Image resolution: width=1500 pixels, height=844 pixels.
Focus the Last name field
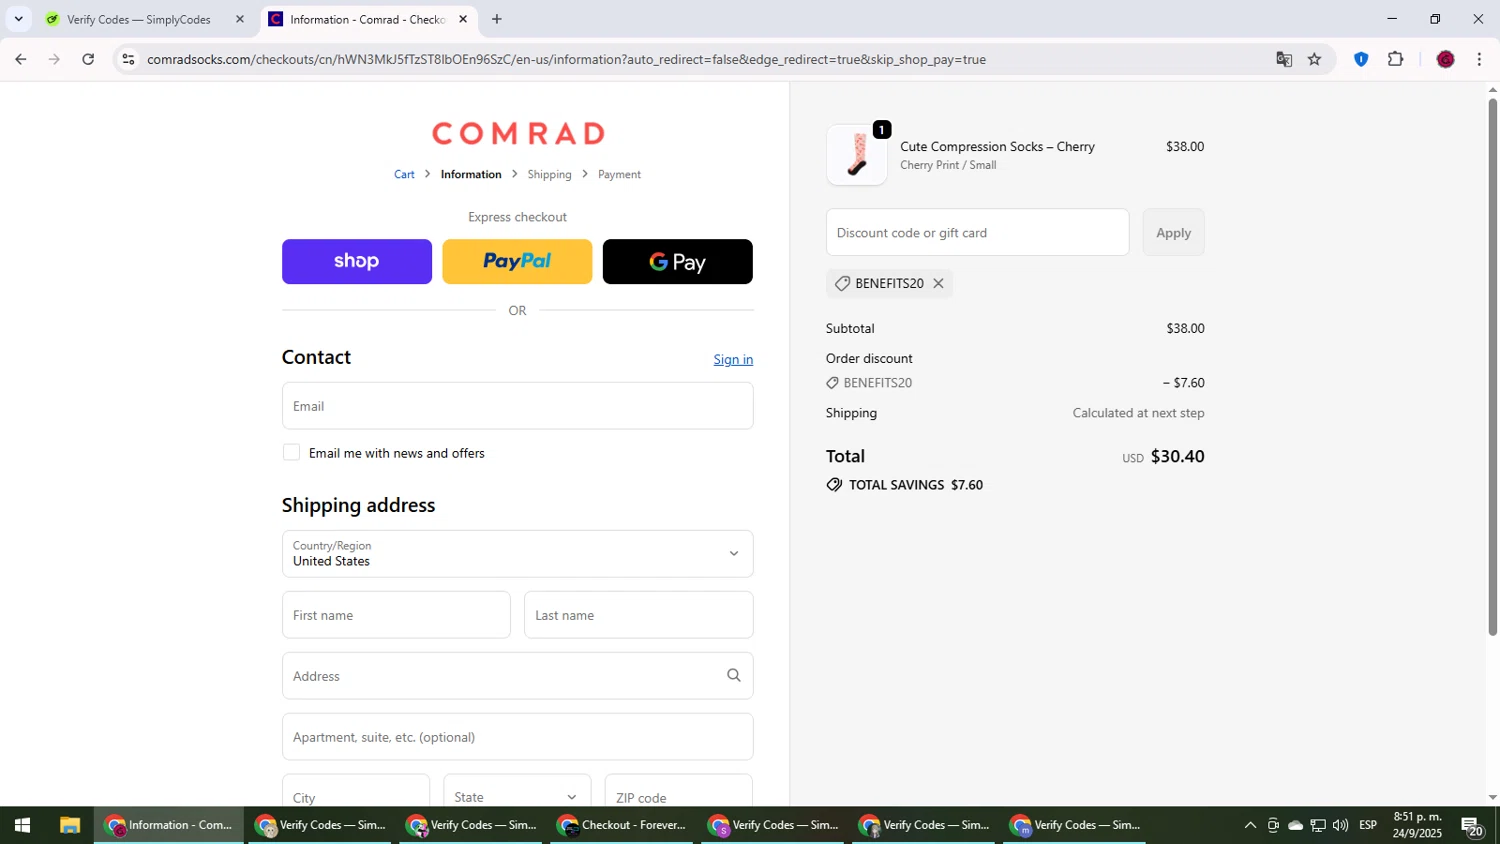[x=639, y=615]
